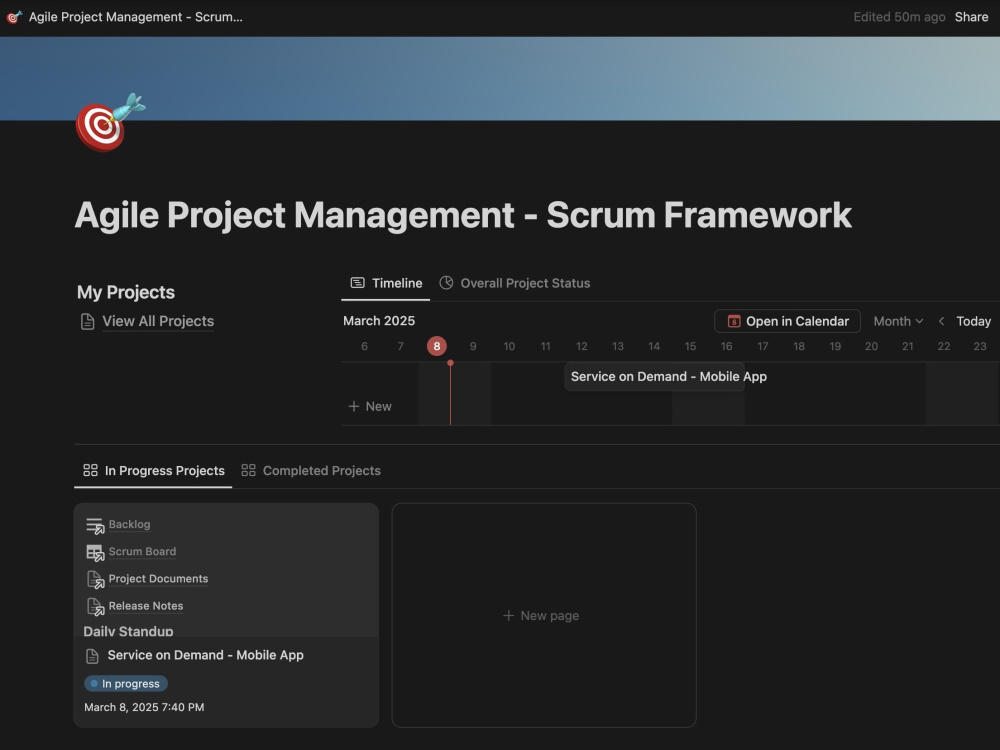Create a New page card

point(544,615)
